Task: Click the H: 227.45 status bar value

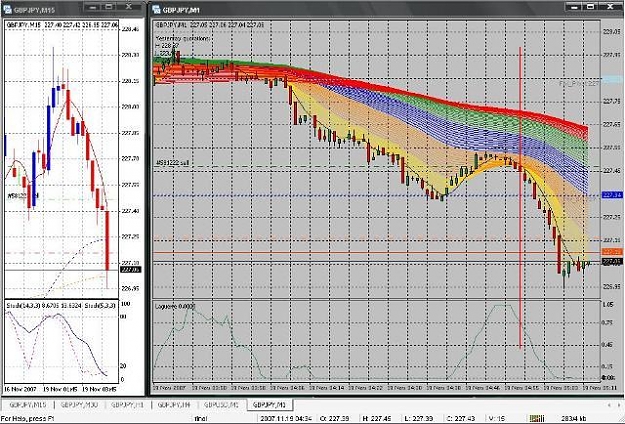Action: [377, 418]
